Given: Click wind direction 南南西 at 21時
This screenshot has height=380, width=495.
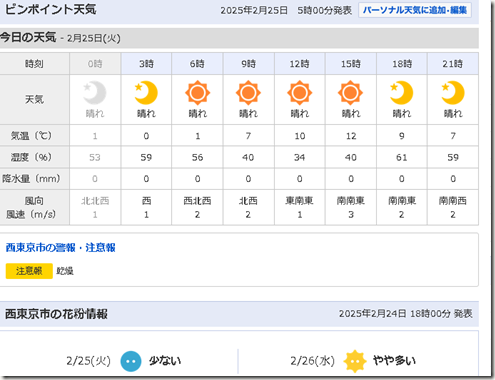Looking at the screenshot, I should [453, 201].
